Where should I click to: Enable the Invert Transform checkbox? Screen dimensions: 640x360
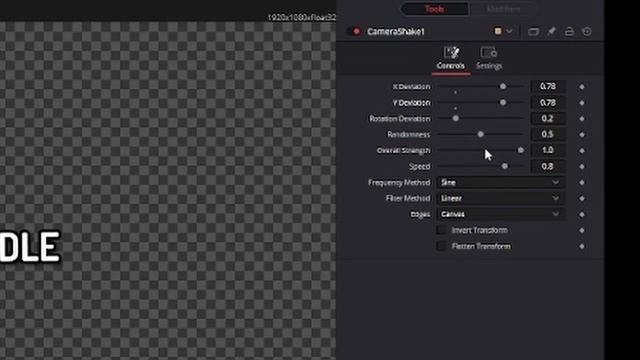point(441,230)
